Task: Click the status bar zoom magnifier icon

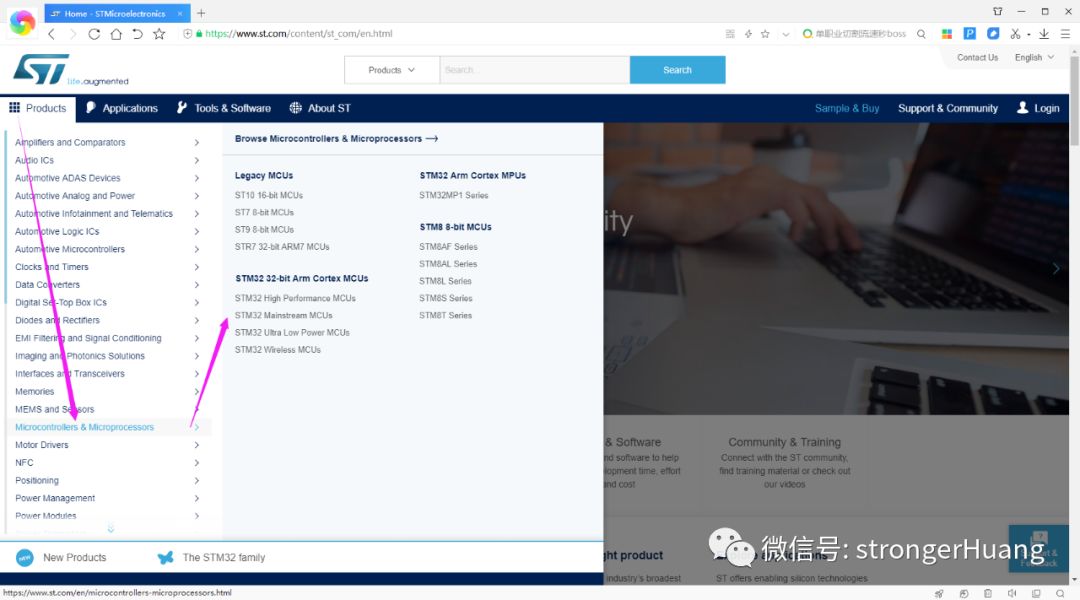Action: click(x=1060, y=593)
